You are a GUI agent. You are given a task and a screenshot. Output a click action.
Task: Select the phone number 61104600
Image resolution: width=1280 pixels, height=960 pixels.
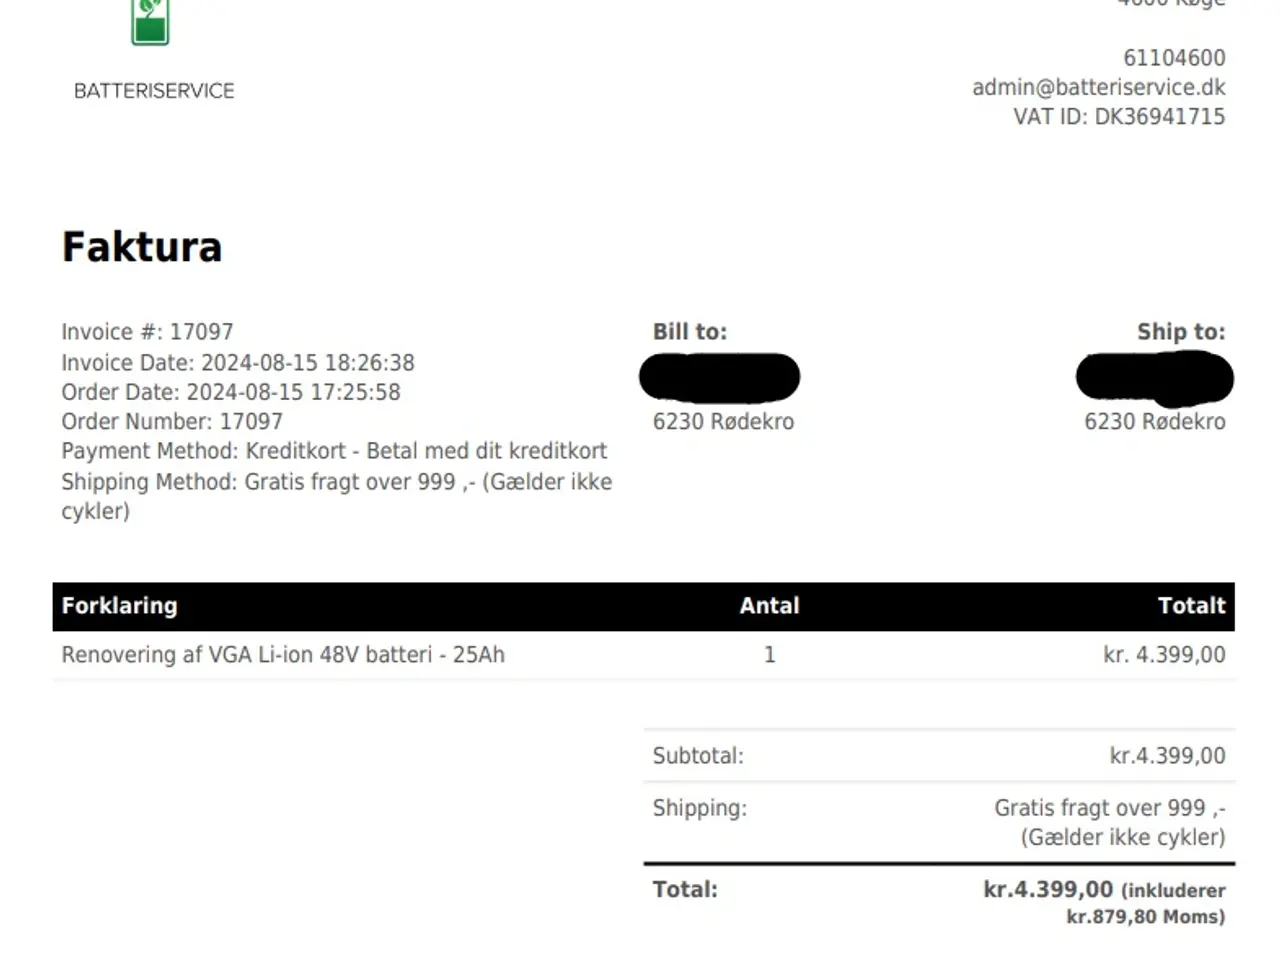(1174, 58)
